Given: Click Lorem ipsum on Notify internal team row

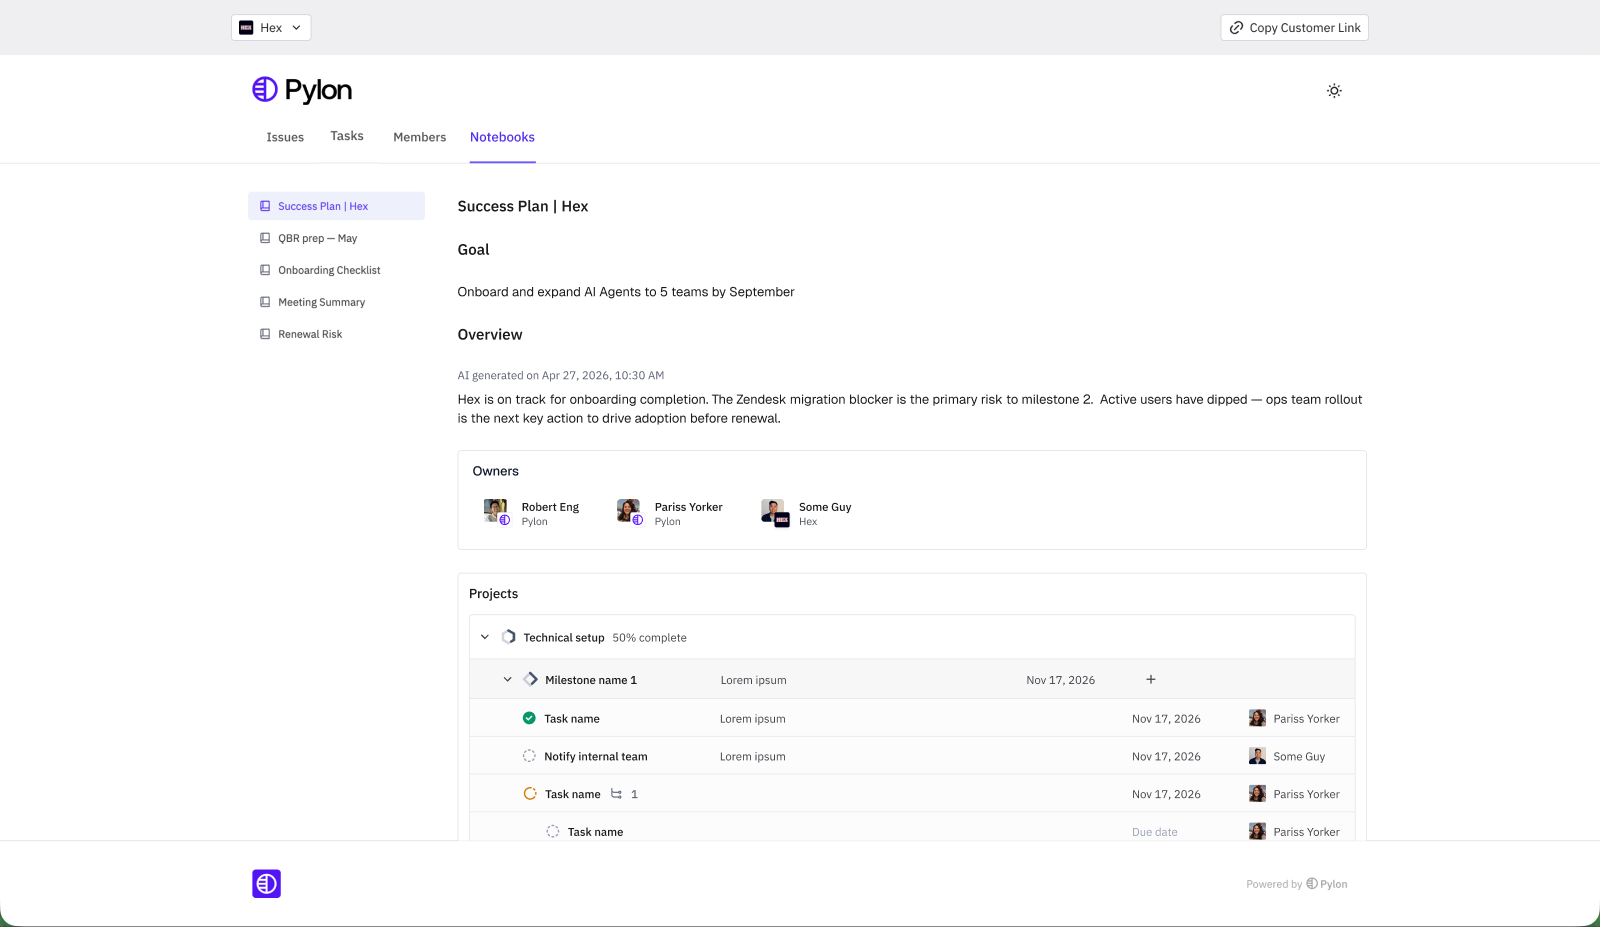Looking at the screenshot, I should point(753,757).
